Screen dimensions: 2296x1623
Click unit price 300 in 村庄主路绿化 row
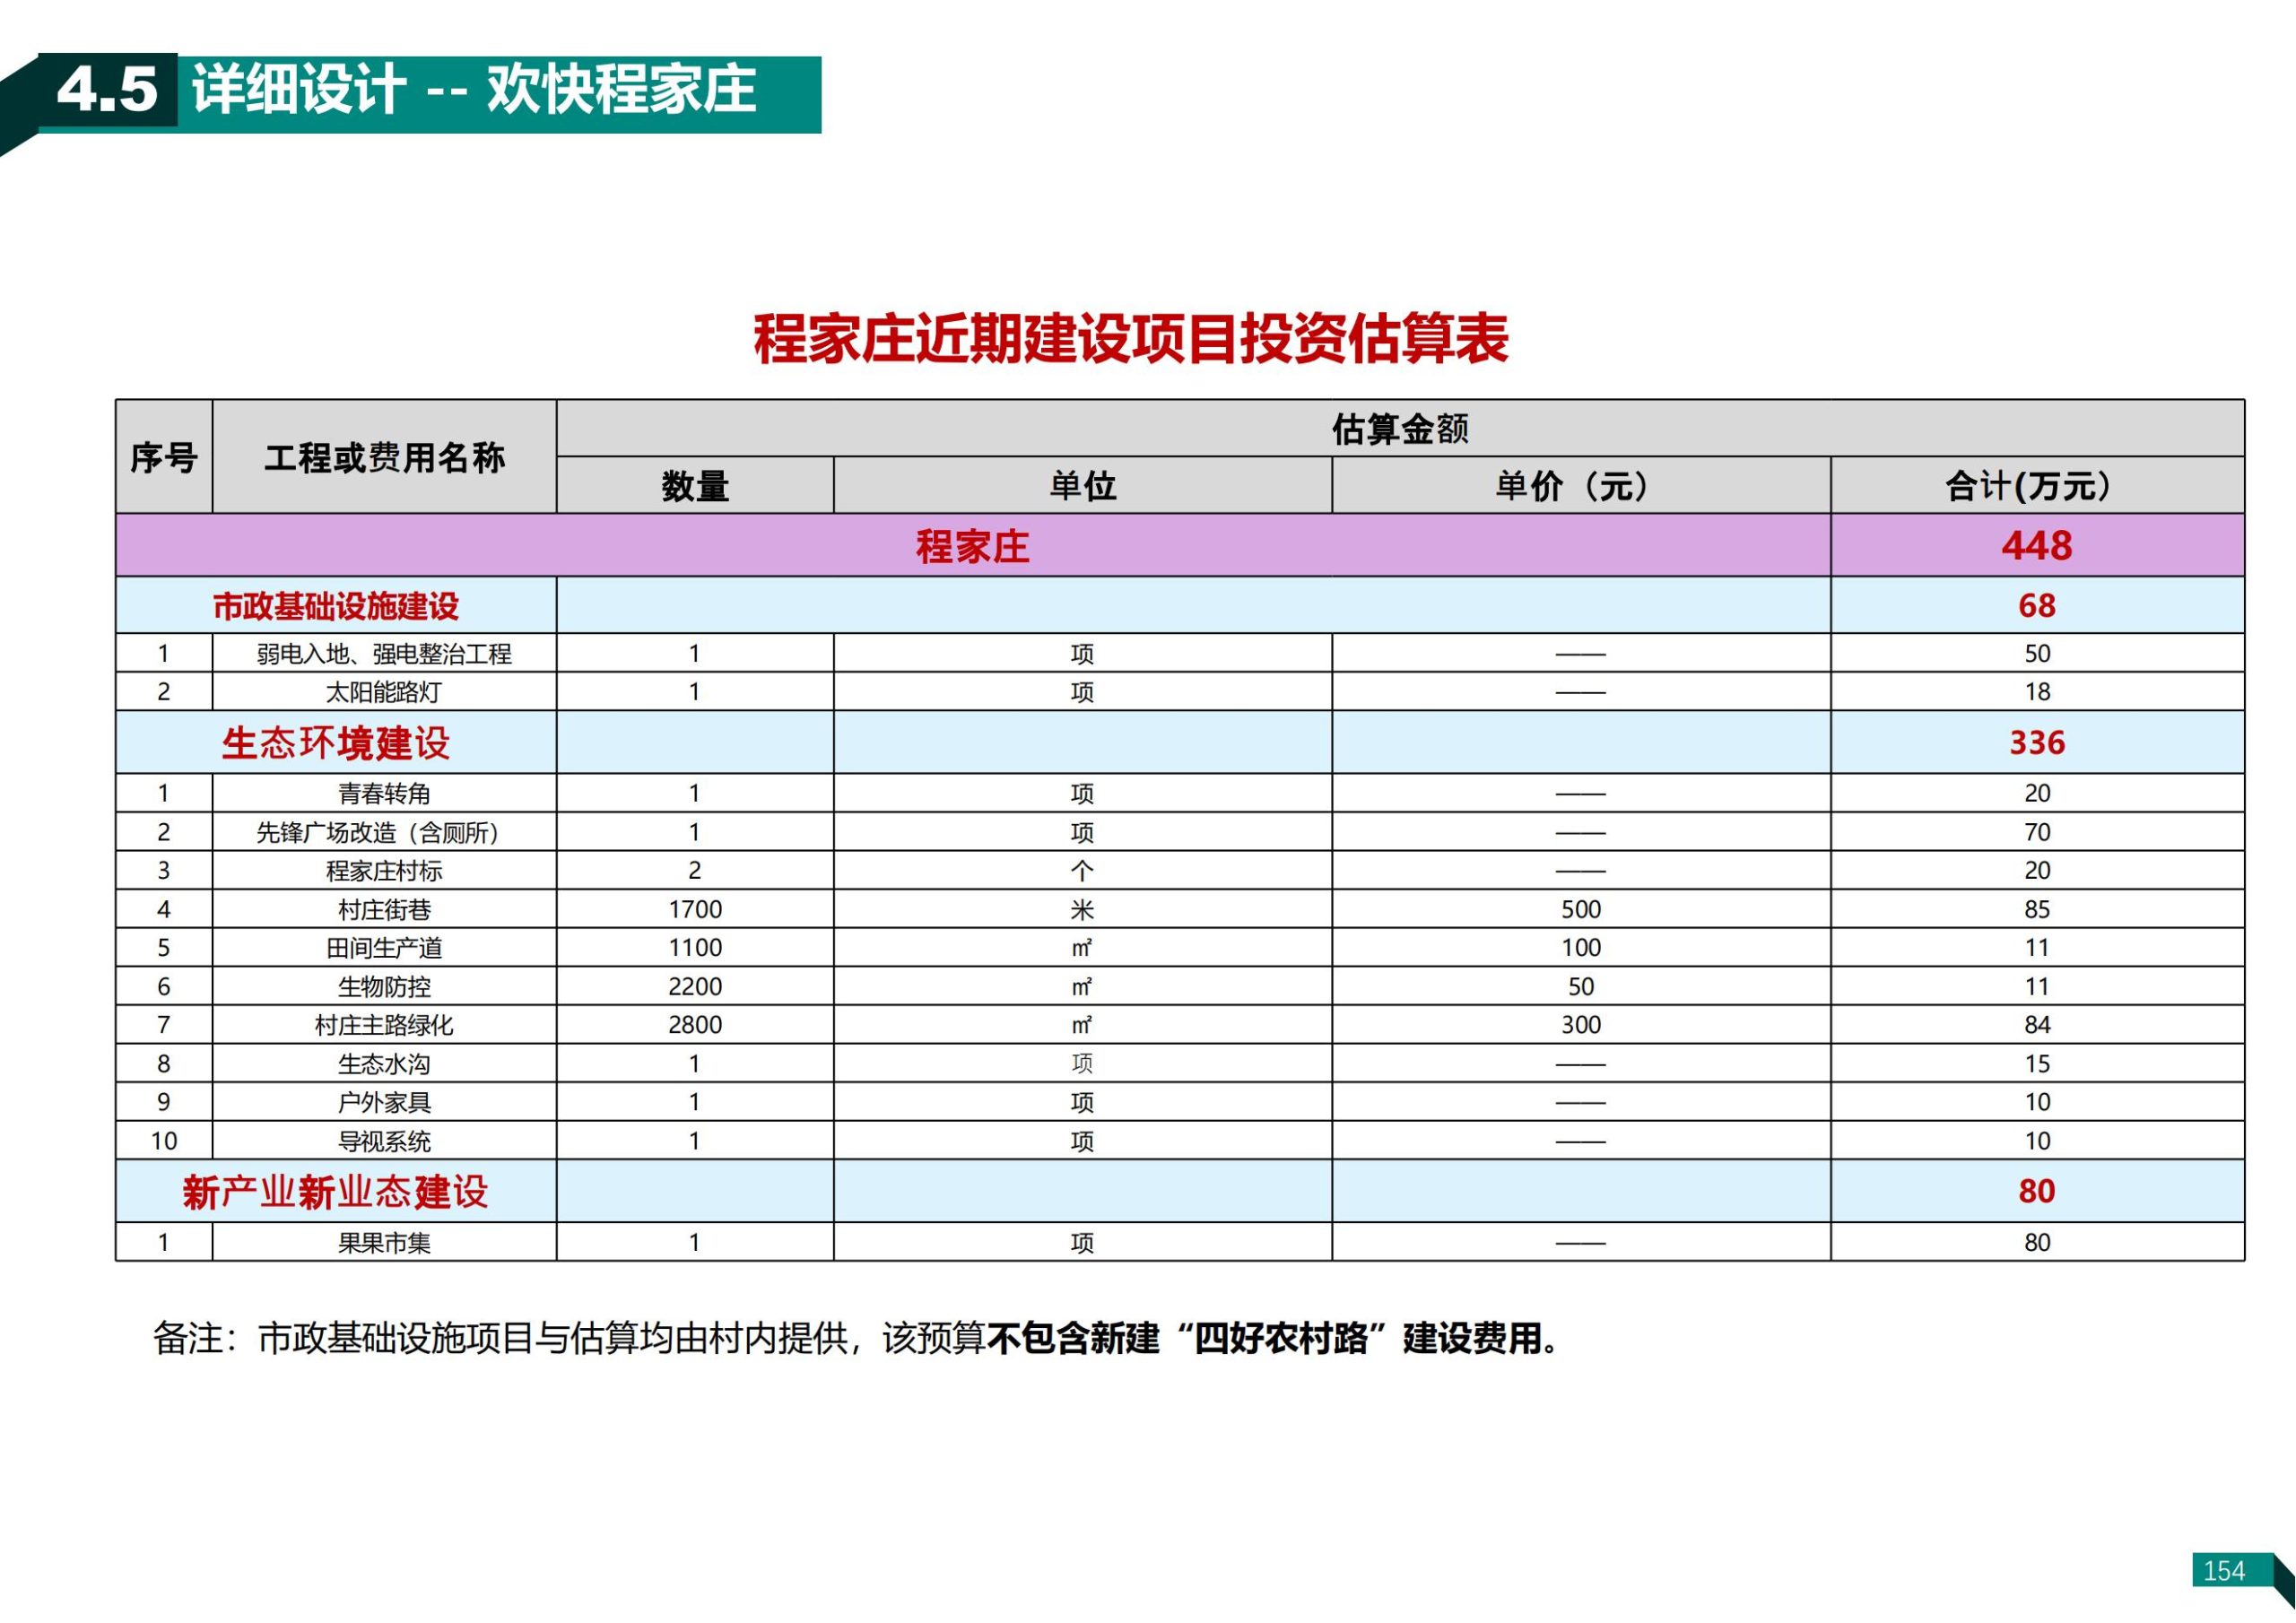[1581, 1025]
